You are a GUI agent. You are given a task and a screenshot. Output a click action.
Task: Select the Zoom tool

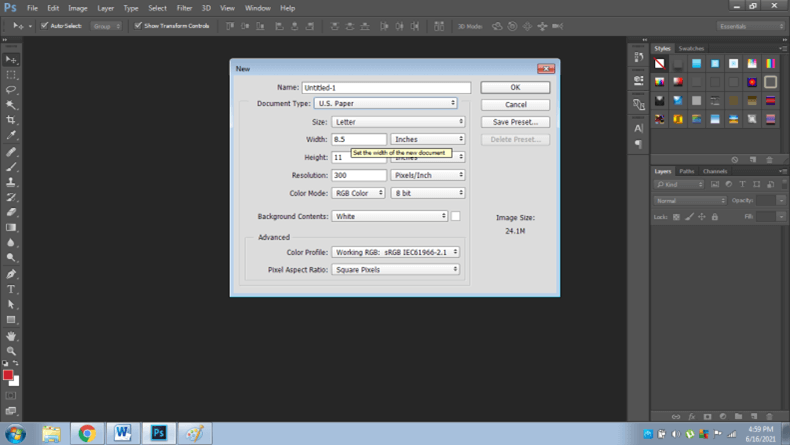pyautogui.click(x=12, y=350)
